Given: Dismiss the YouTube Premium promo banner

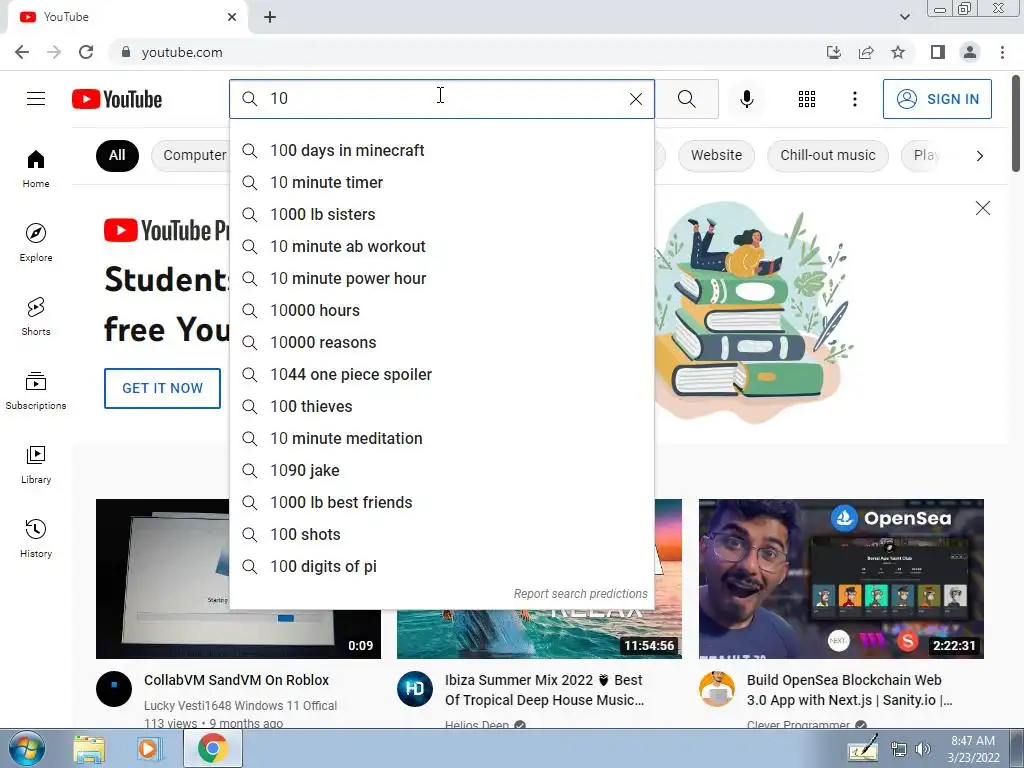Looking at the screenshot, I should pos(982,208).
